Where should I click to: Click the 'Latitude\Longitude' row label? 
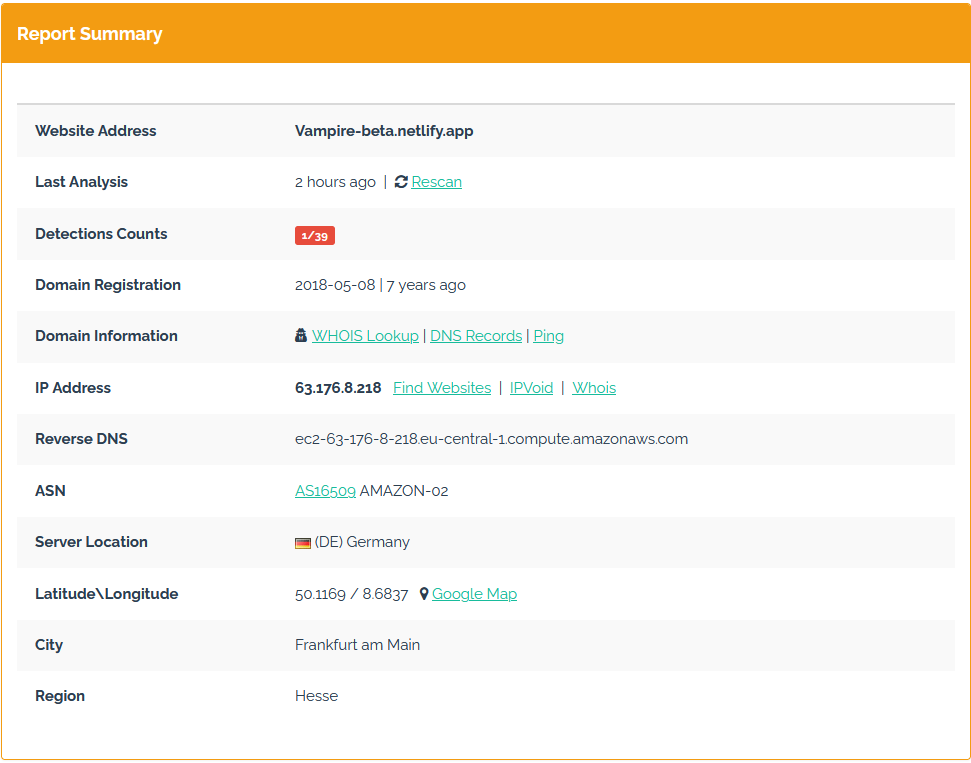click(x=107, y=594)
